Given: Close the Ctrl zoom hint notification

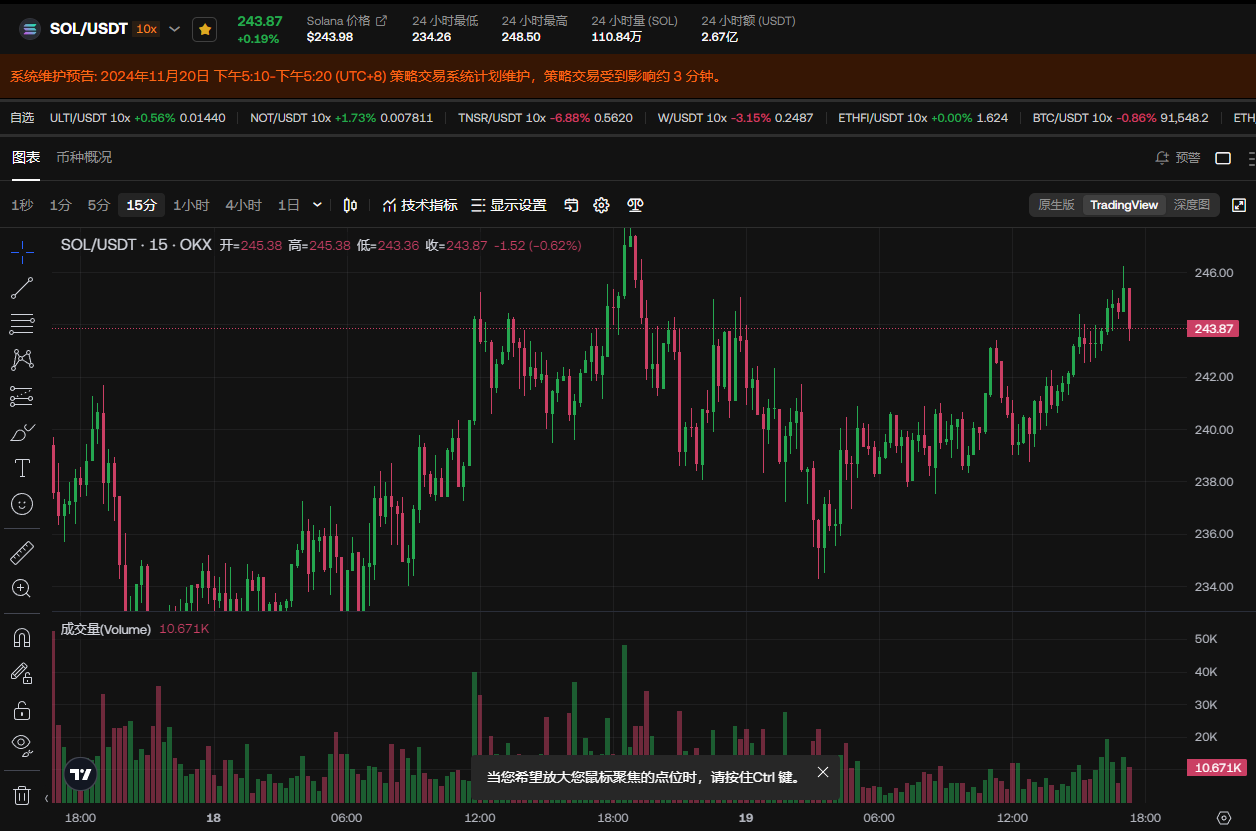Looking at the screenshot, I should point(822,772).
